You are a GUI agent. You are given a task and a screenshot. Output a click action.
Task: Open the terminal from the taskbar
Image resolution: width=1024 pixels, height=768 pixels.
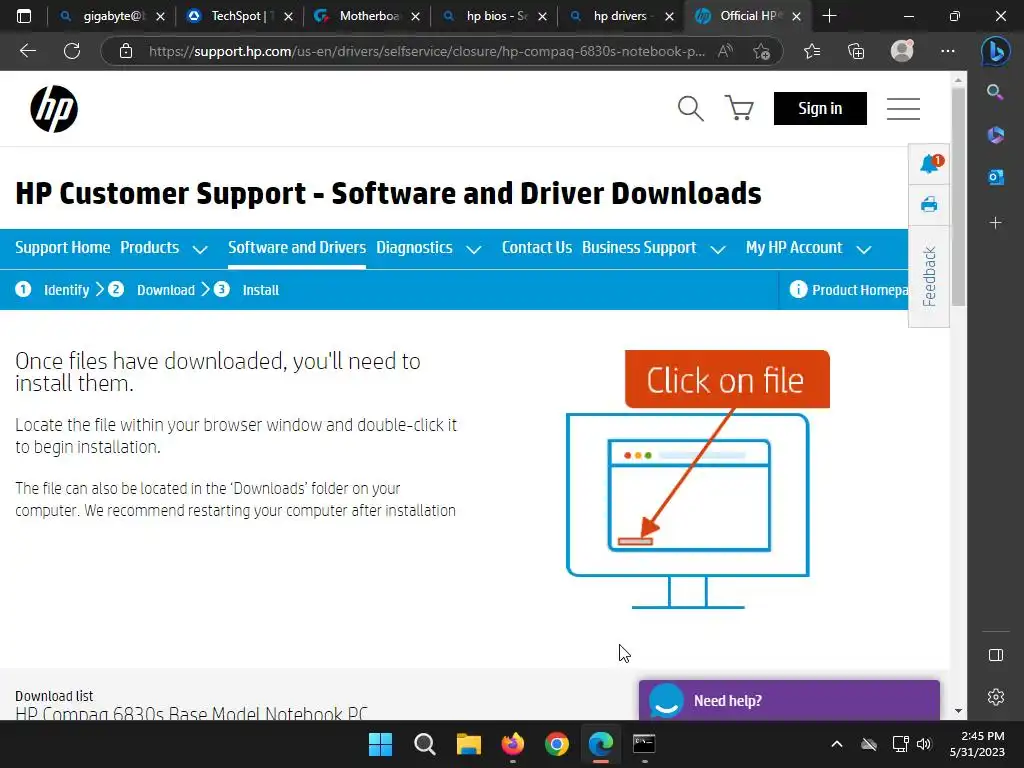(x=644, y=744)
